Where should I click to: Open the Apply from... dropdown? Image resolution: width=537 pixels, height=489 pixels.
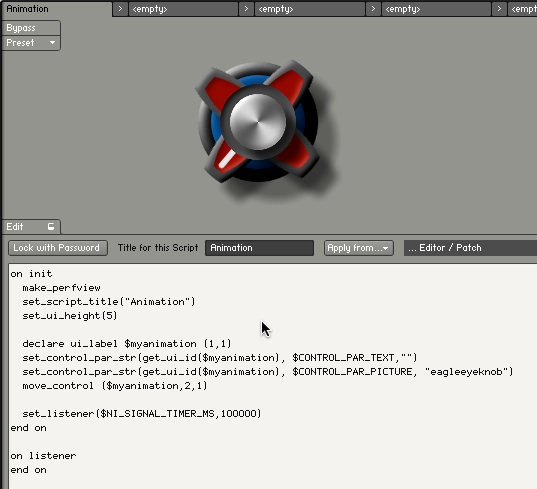[359, 248]
